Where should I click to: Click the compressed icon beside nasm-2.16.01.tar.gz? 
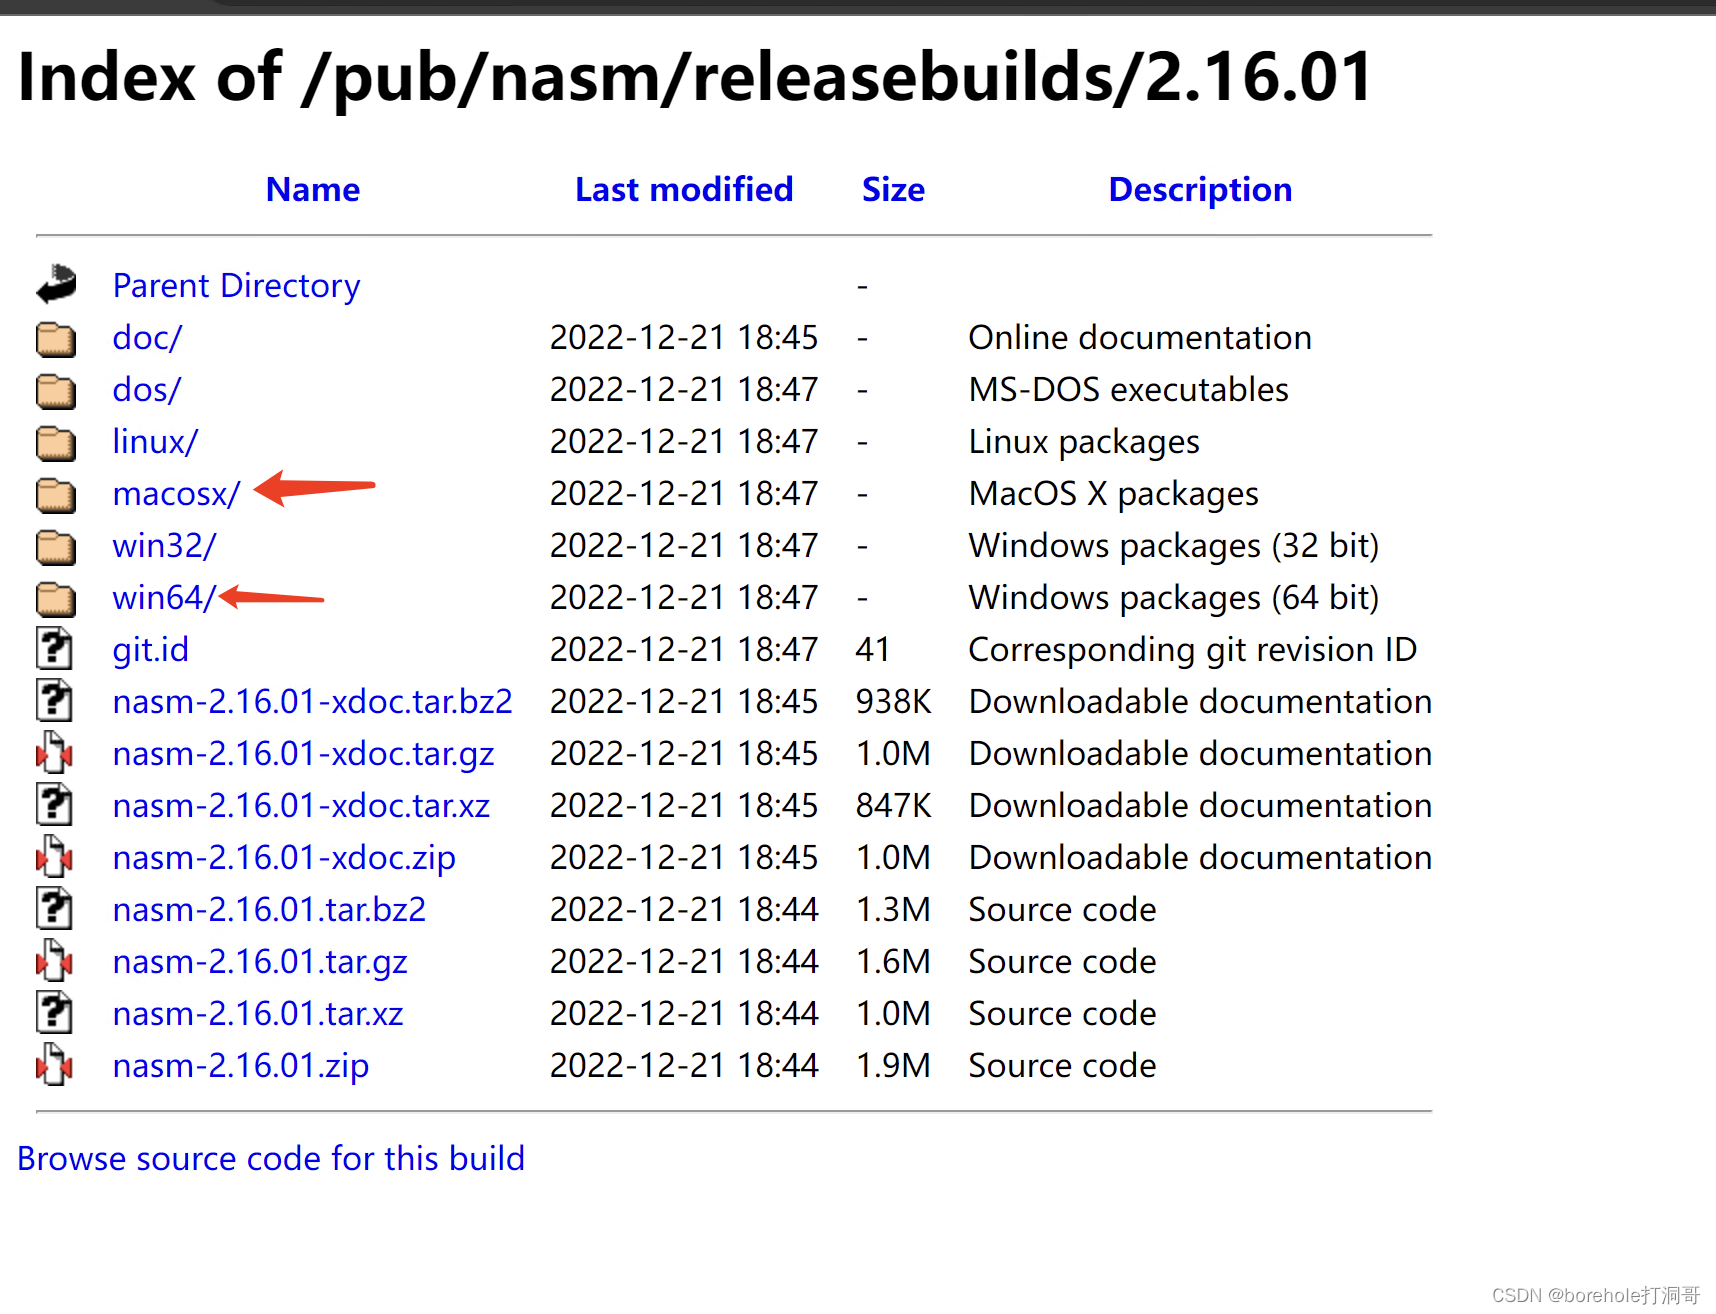pyautogui.click(x=55, y=961)
